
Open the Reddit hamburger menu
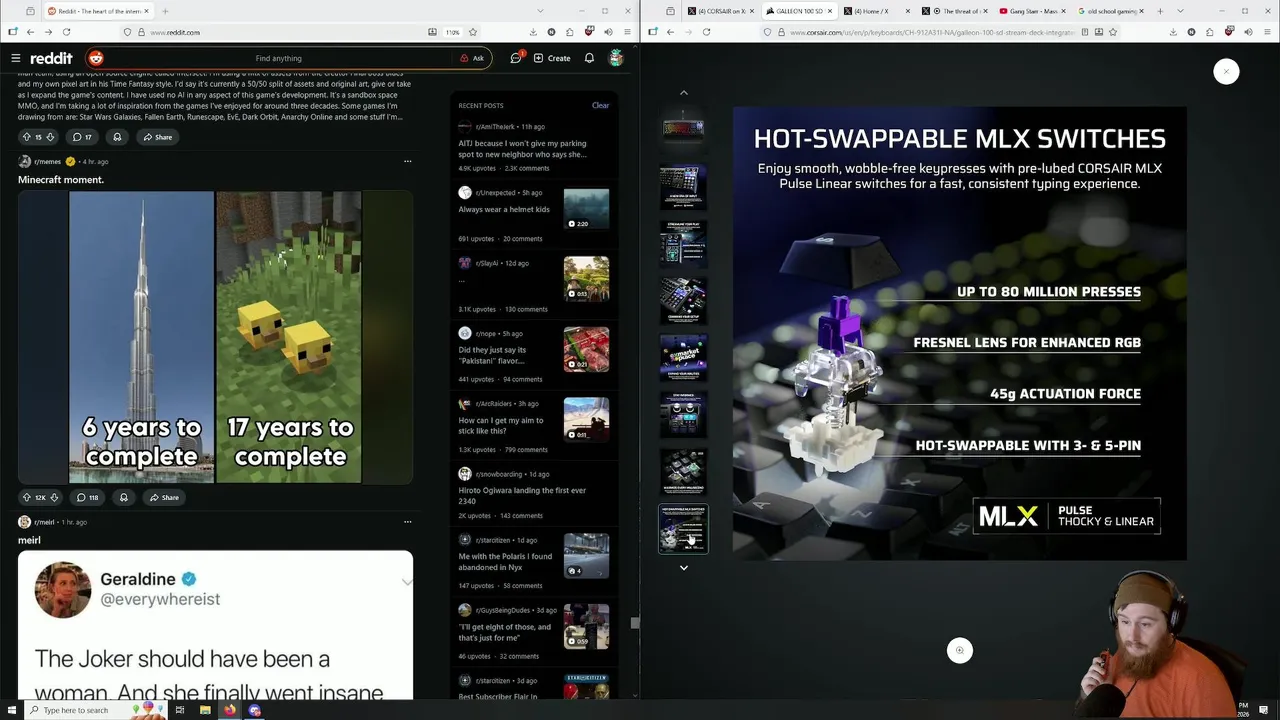pyautogui.click(x=15, y=58)
